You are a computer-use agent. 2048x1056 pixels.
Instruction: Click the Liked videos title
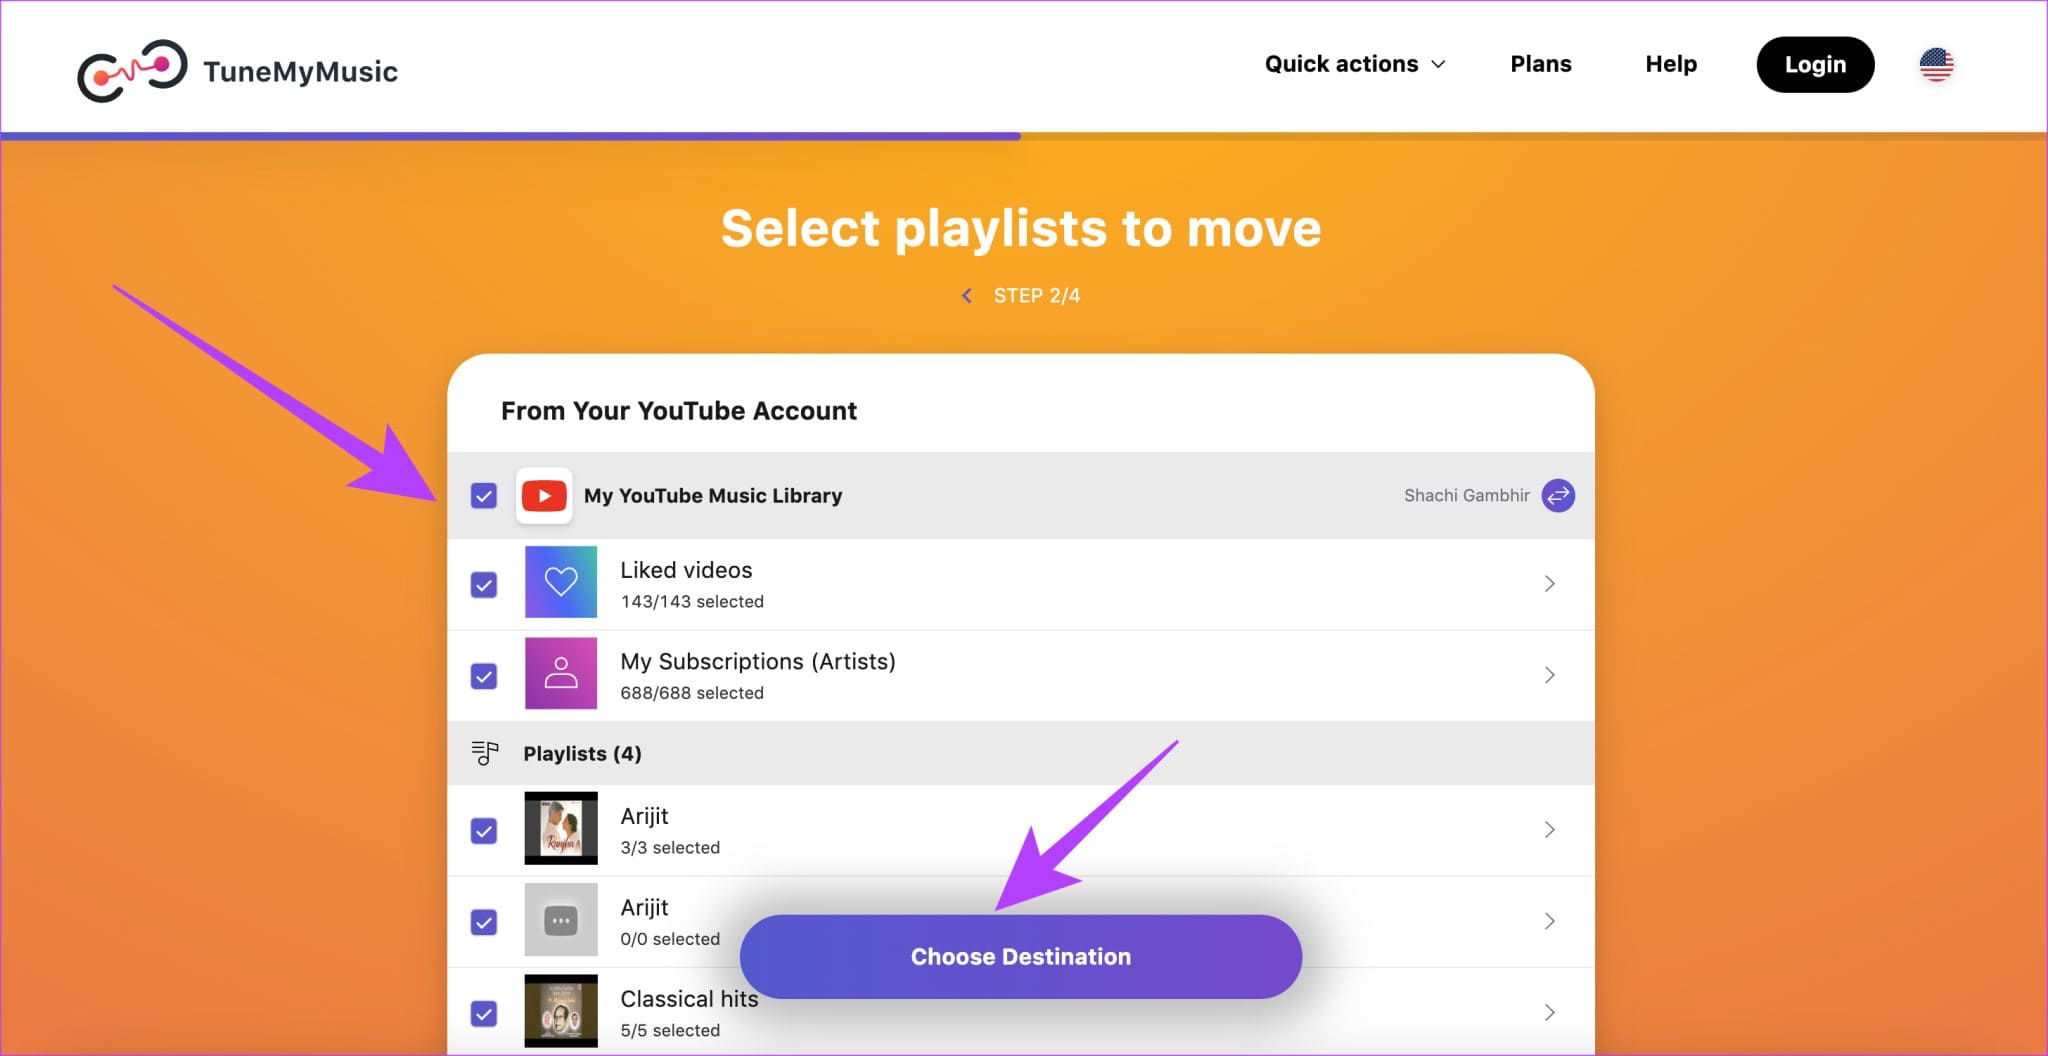point(686,570)
